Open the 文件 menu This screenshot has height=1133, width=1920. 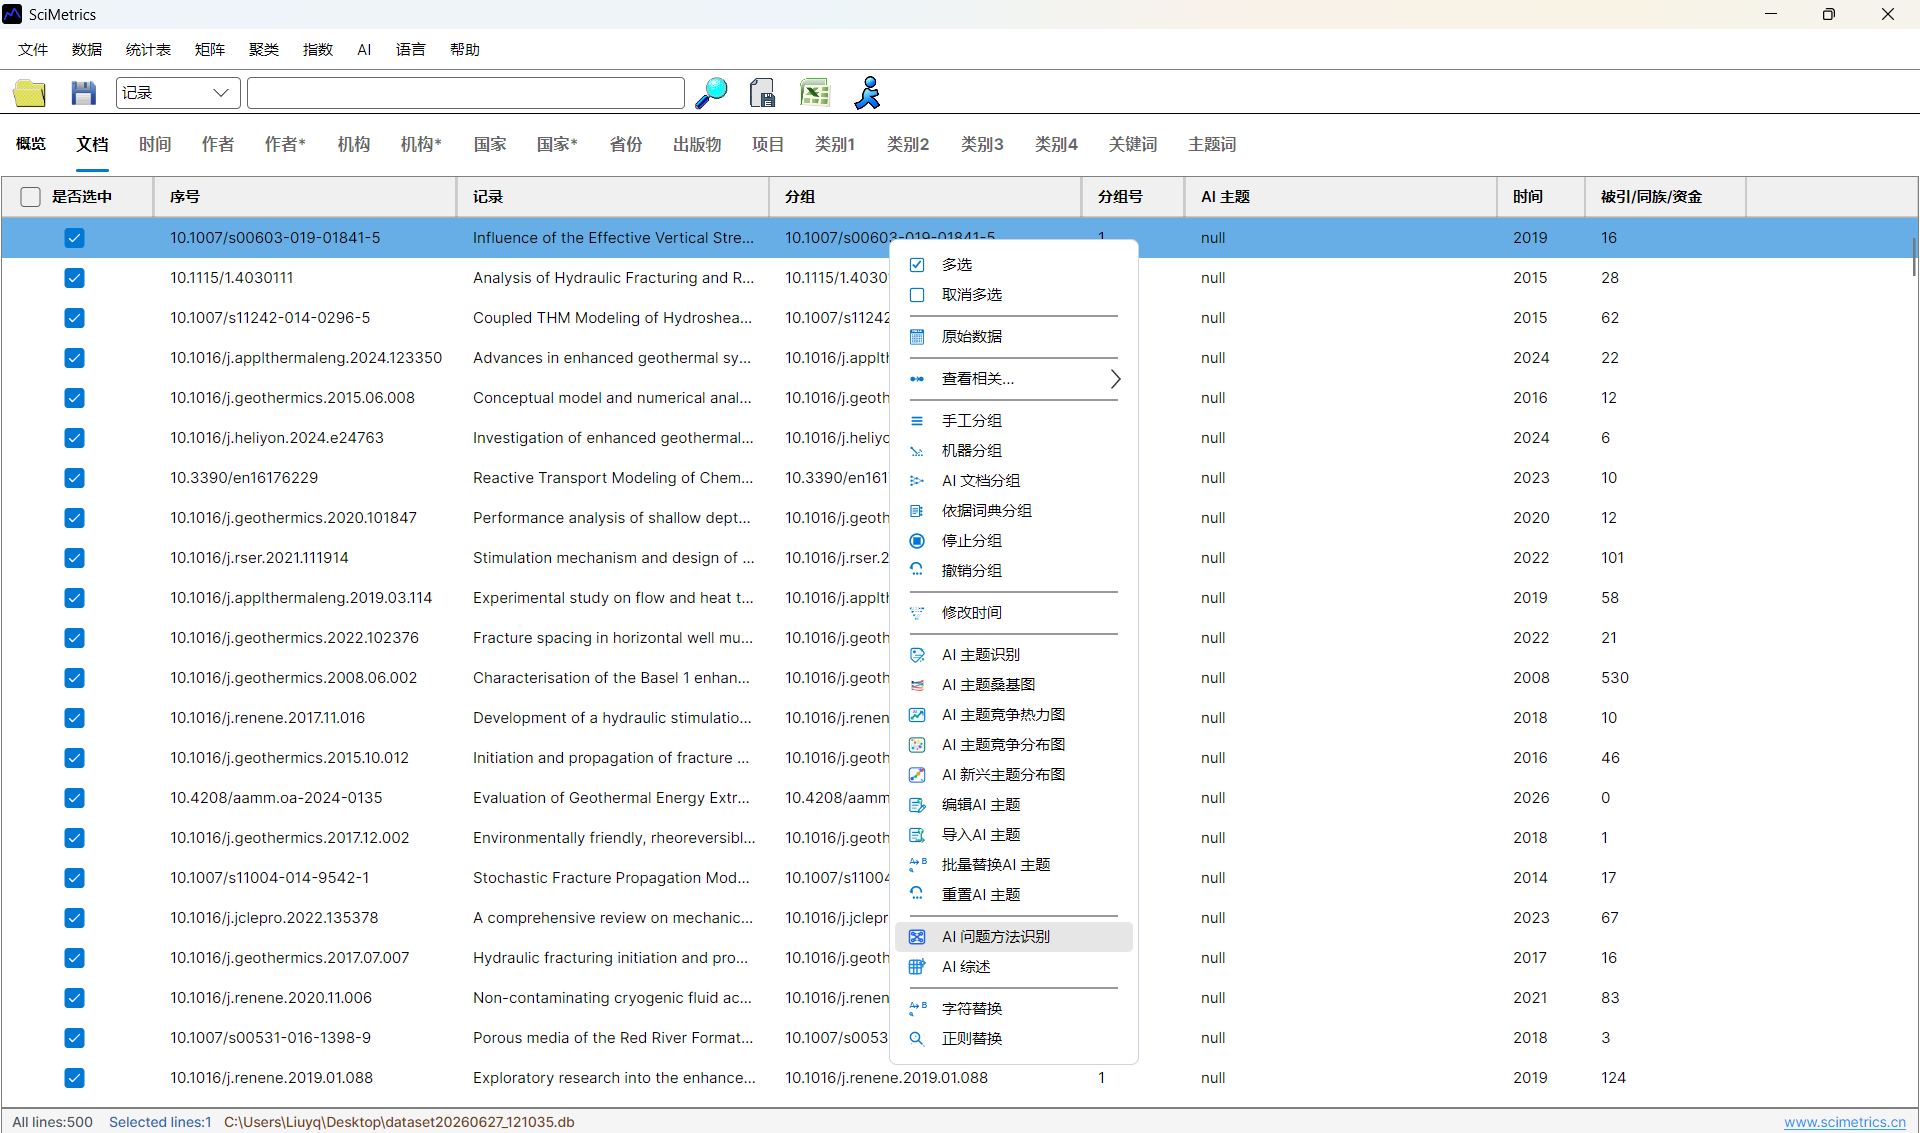coord(33,50)
